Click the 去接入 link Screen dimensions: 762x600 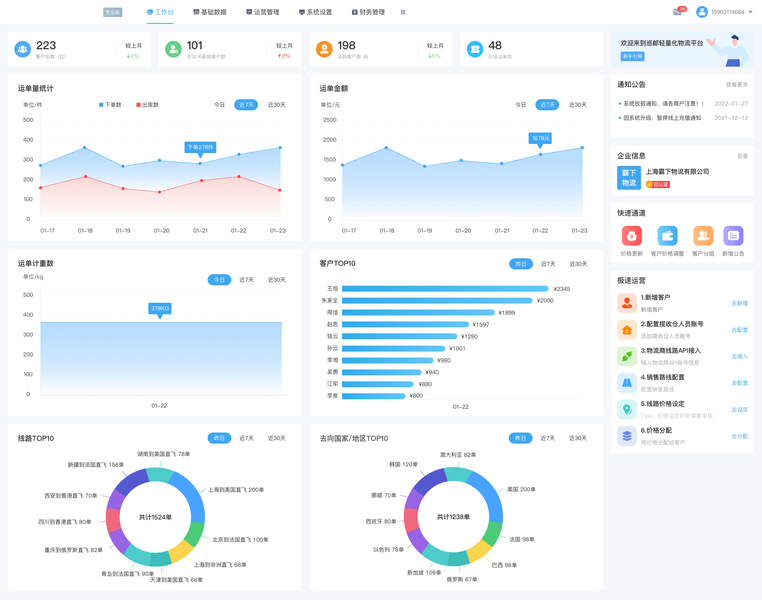tap(740, 357)
